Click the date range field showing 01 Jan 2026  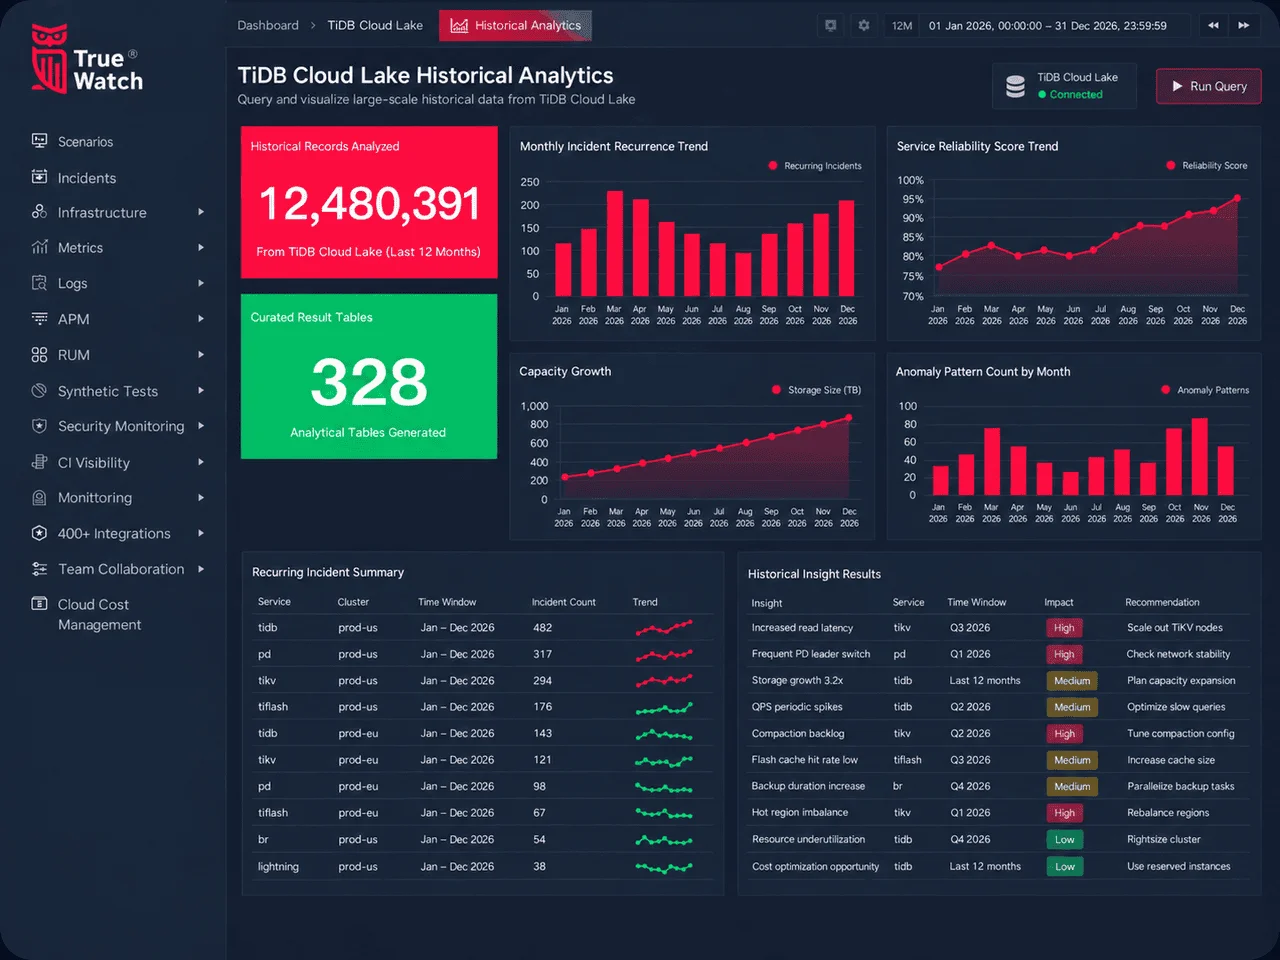point(1048,26)
